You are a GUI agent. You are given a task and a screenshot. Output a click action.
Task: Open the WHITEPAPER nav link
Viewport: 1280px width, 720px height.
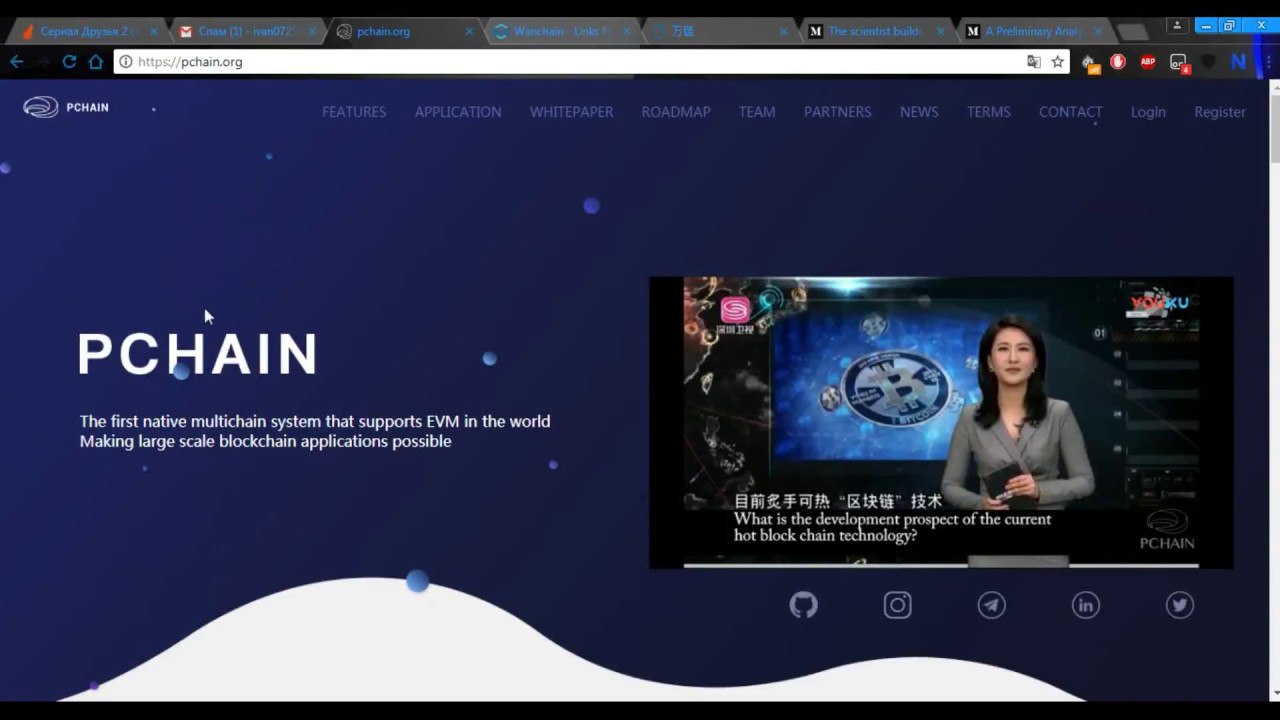pos(572,112)
